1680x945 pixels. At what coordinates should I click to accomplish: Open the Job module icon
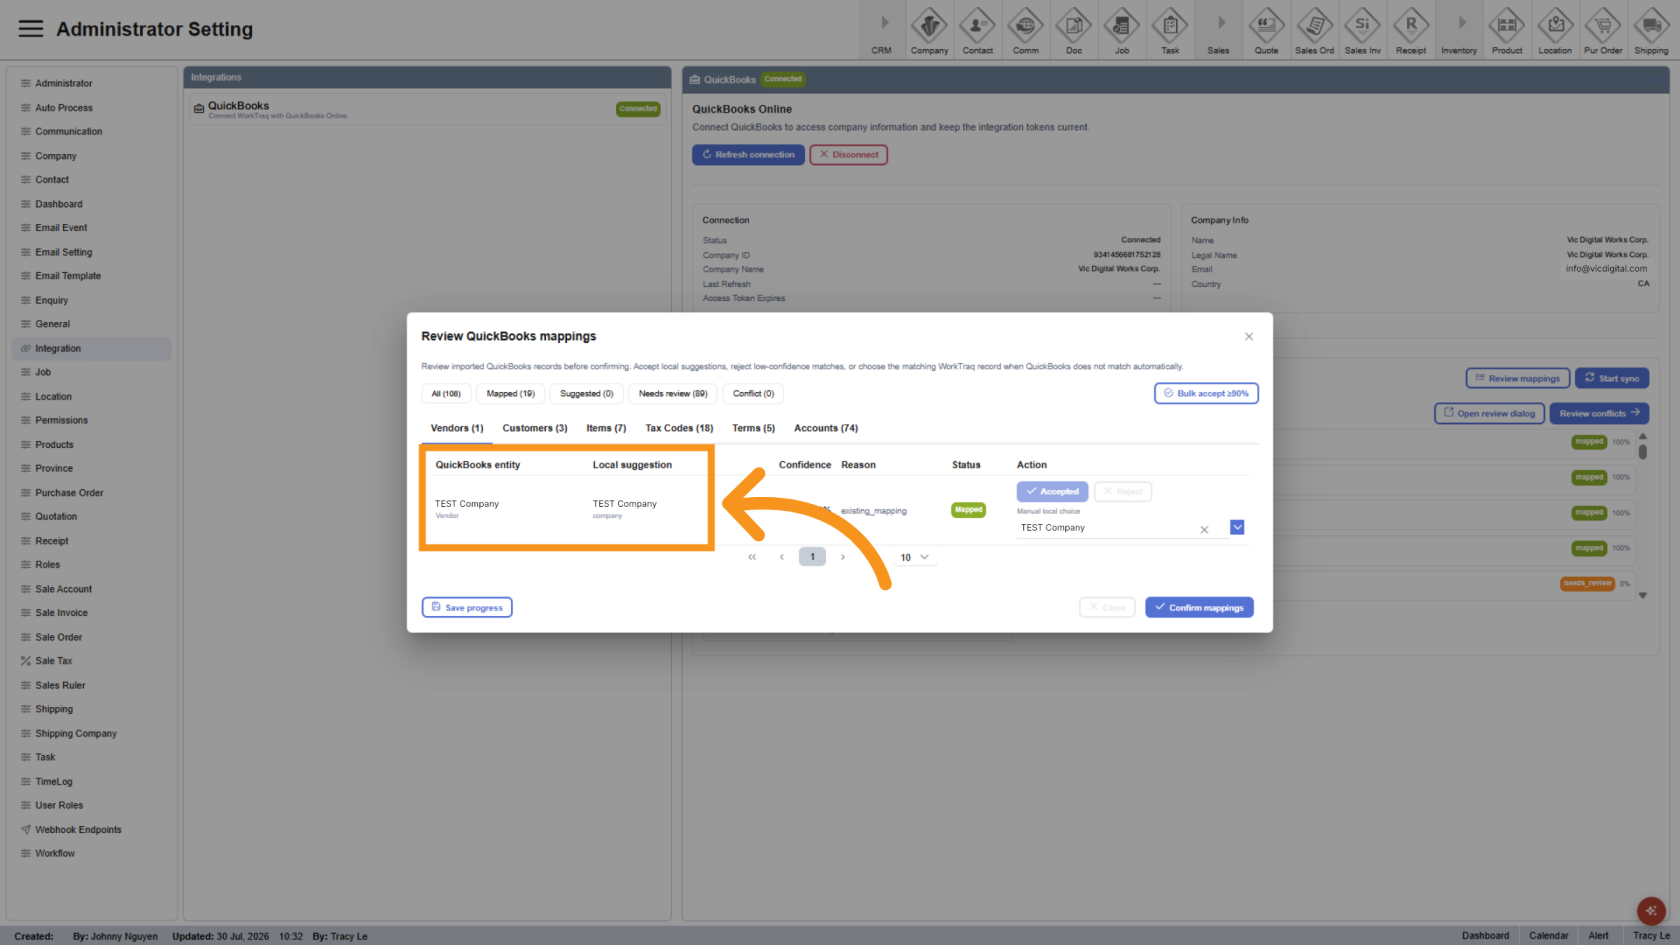tap(1122, 30)
